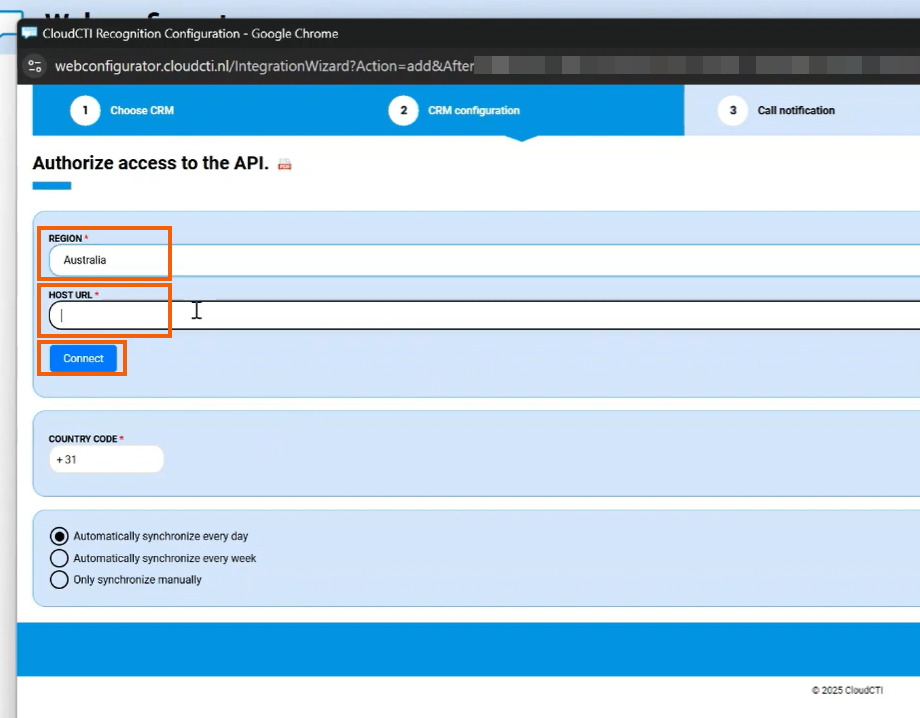This screenshot has width=920, height=718.
Task: Go to the Choose CRM step label
Action: click(142, 110)
